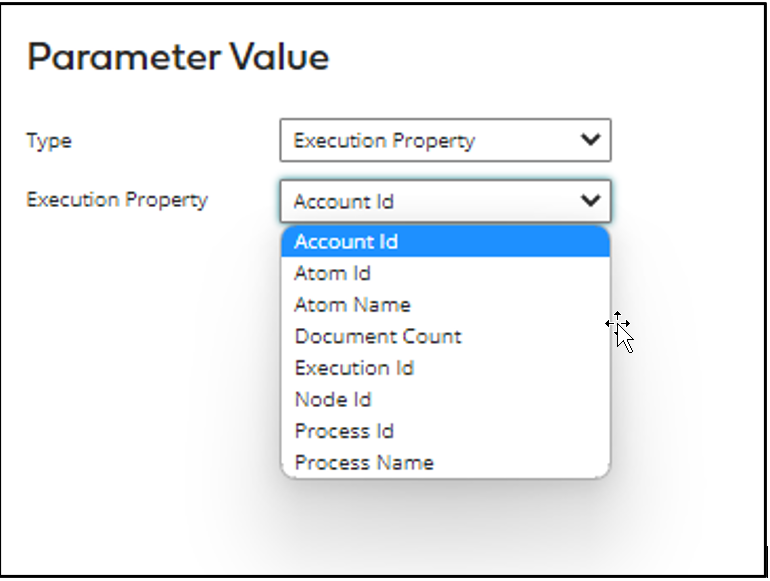This screenshot has width=770, height=581.
Task: Click the chevron arrow beside Account Id
Action: tap(590, 201)
